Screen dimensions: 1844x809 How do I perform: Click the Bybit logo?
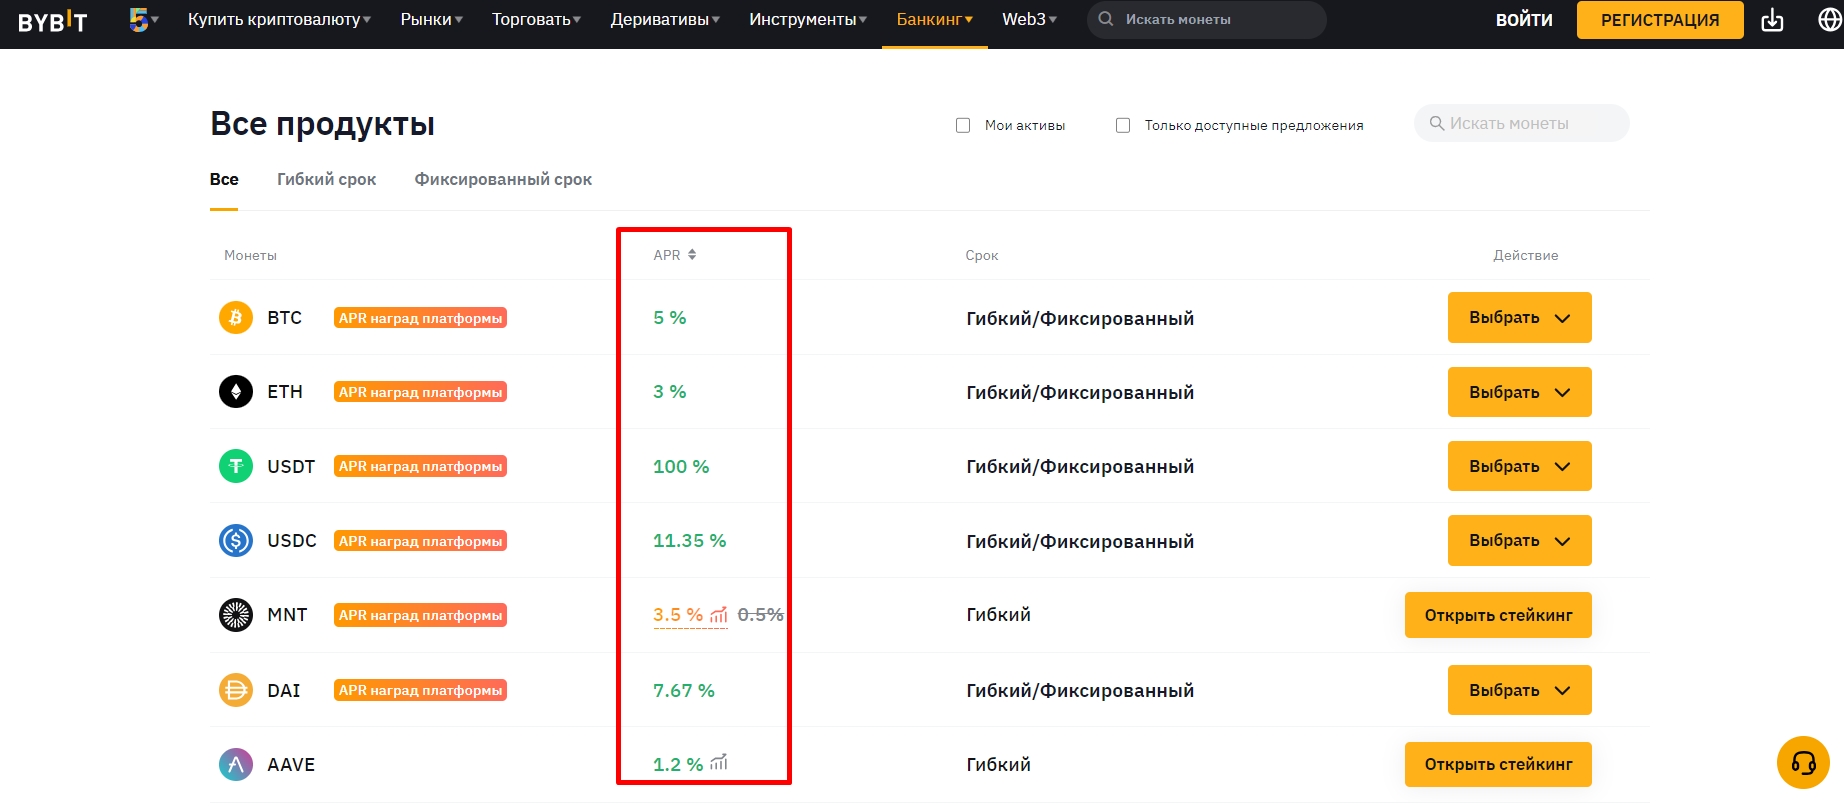pos(52,21)
